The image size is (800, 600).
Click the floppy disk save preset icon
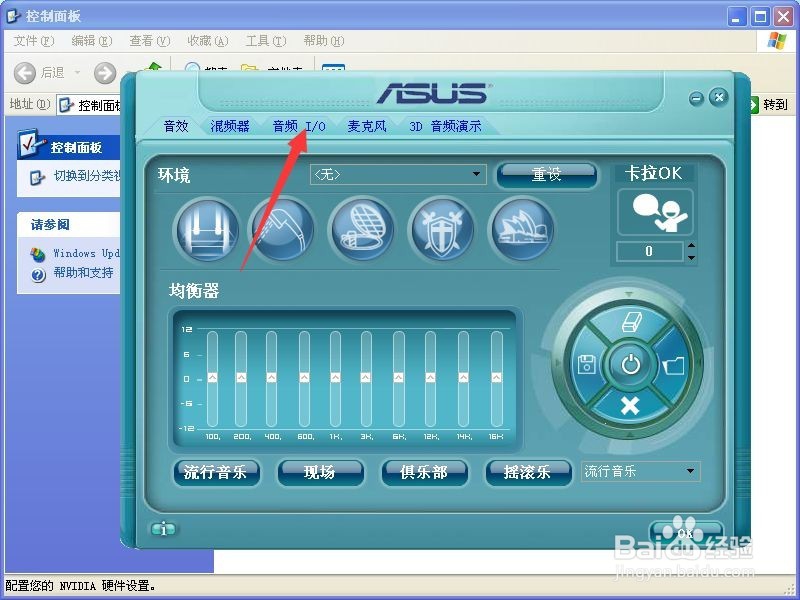587,365
